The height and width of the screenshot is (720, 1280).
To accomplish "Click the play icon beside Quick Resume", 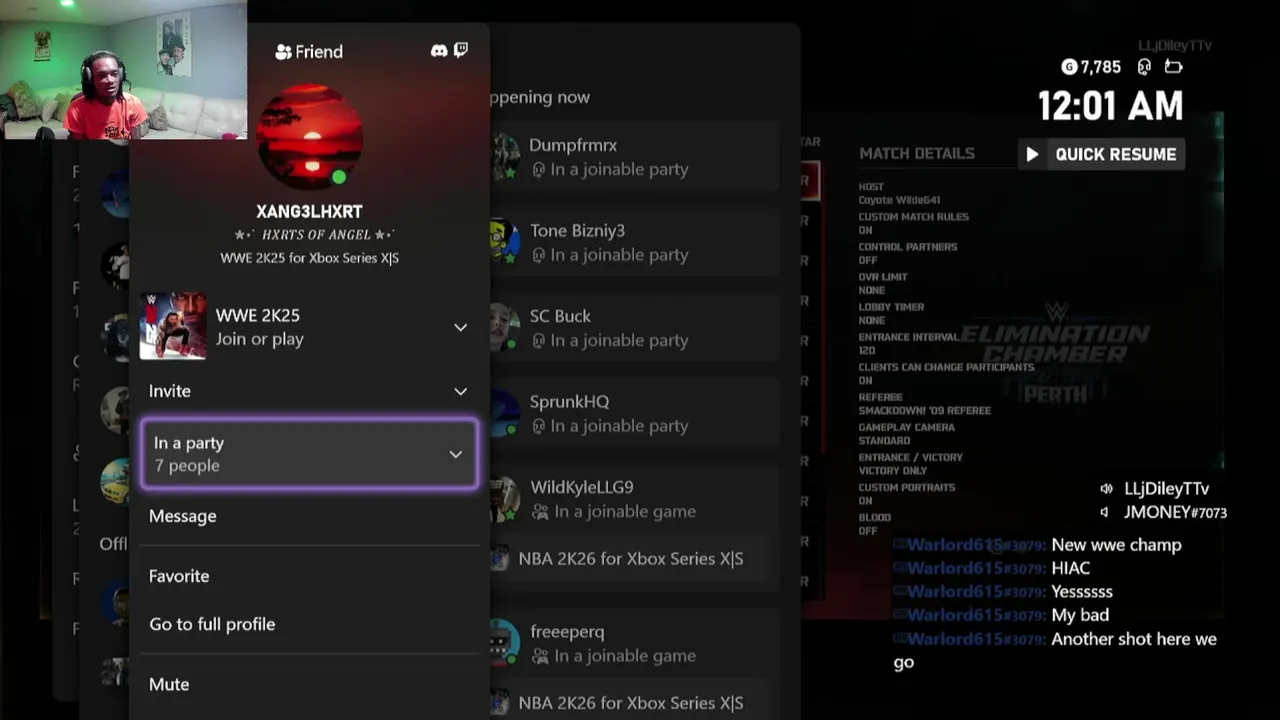I will (x=1033, y=154).
